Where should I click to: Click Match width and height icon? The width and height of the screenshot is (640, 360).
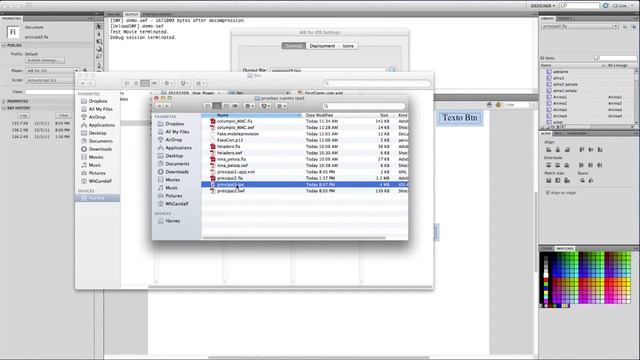tap(567, 180)
